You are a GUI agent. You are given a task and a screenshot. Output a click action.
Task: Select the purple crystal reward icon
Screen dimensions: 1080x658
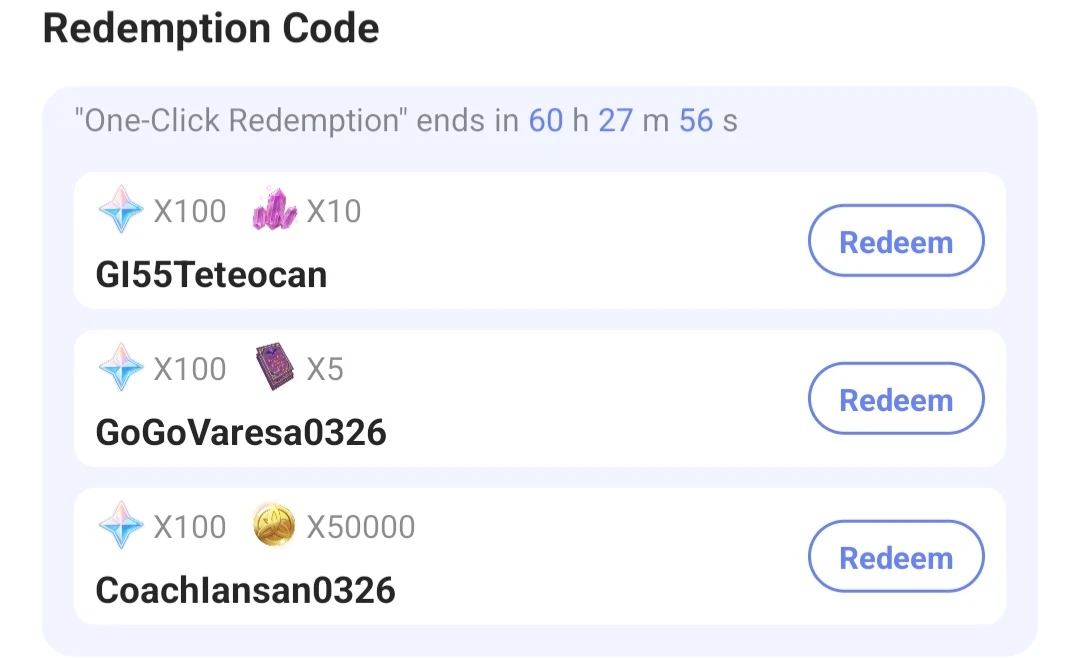click(x=274, y=210)
